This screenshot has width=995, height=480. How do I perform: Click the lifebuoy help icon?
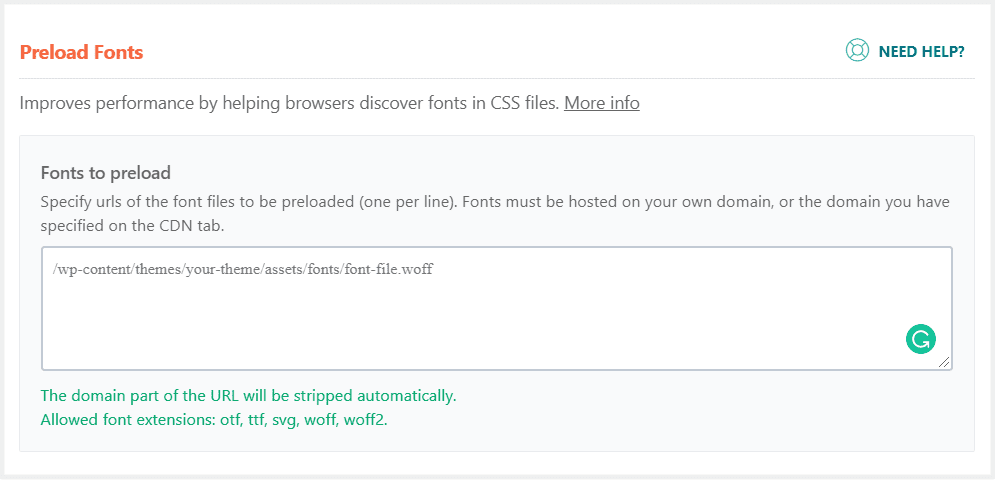pyautogui.click(x=857, y=51)
